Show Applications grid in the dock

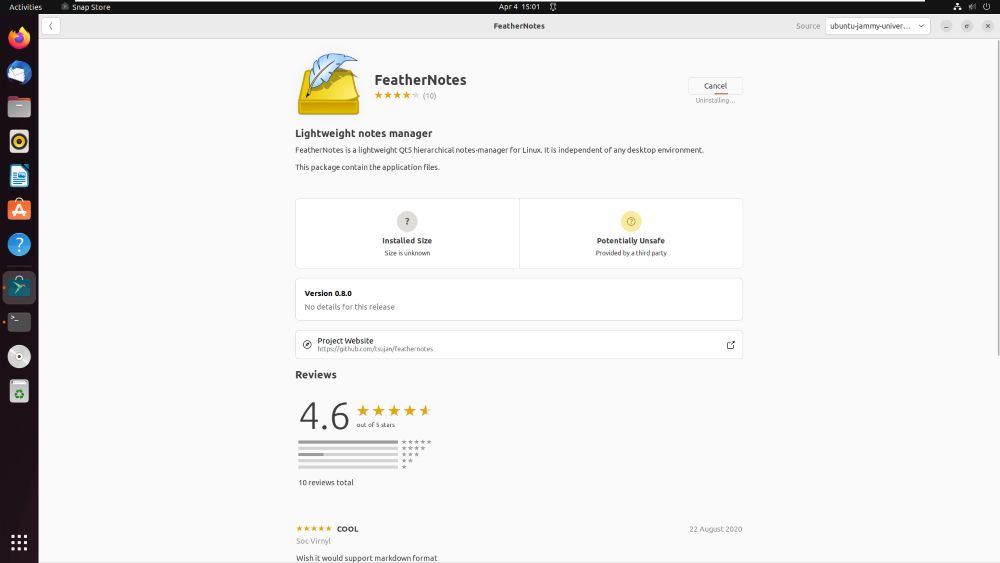pyautogui.click(x=19, y=543)
